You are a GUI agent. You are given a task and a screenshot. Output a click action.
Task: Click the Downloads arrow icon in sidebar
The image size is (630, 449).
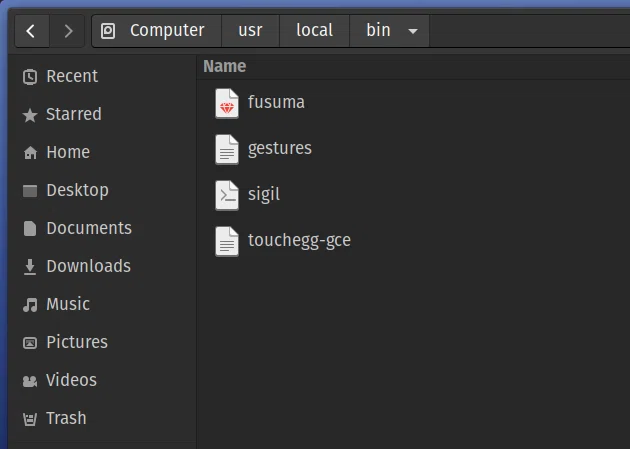tap(30, 267)
